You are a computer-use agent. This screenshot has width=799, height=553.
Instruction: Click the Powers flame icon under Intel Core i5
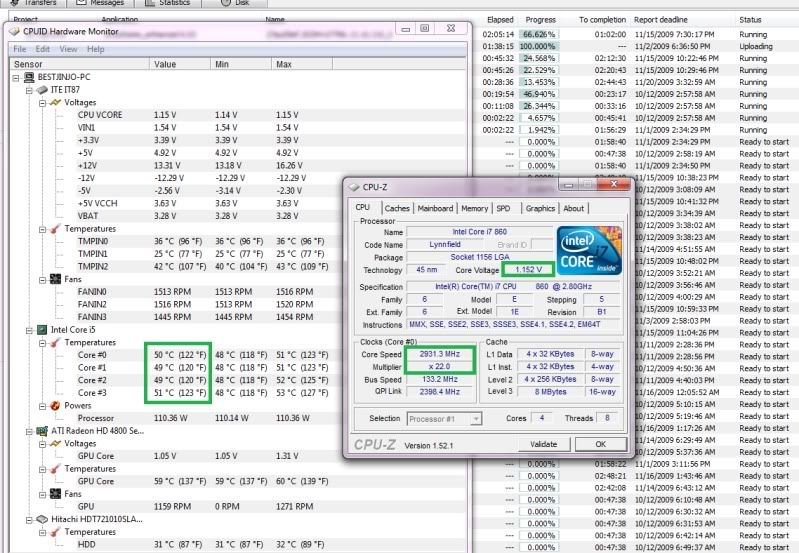click(x=56, y=406)
